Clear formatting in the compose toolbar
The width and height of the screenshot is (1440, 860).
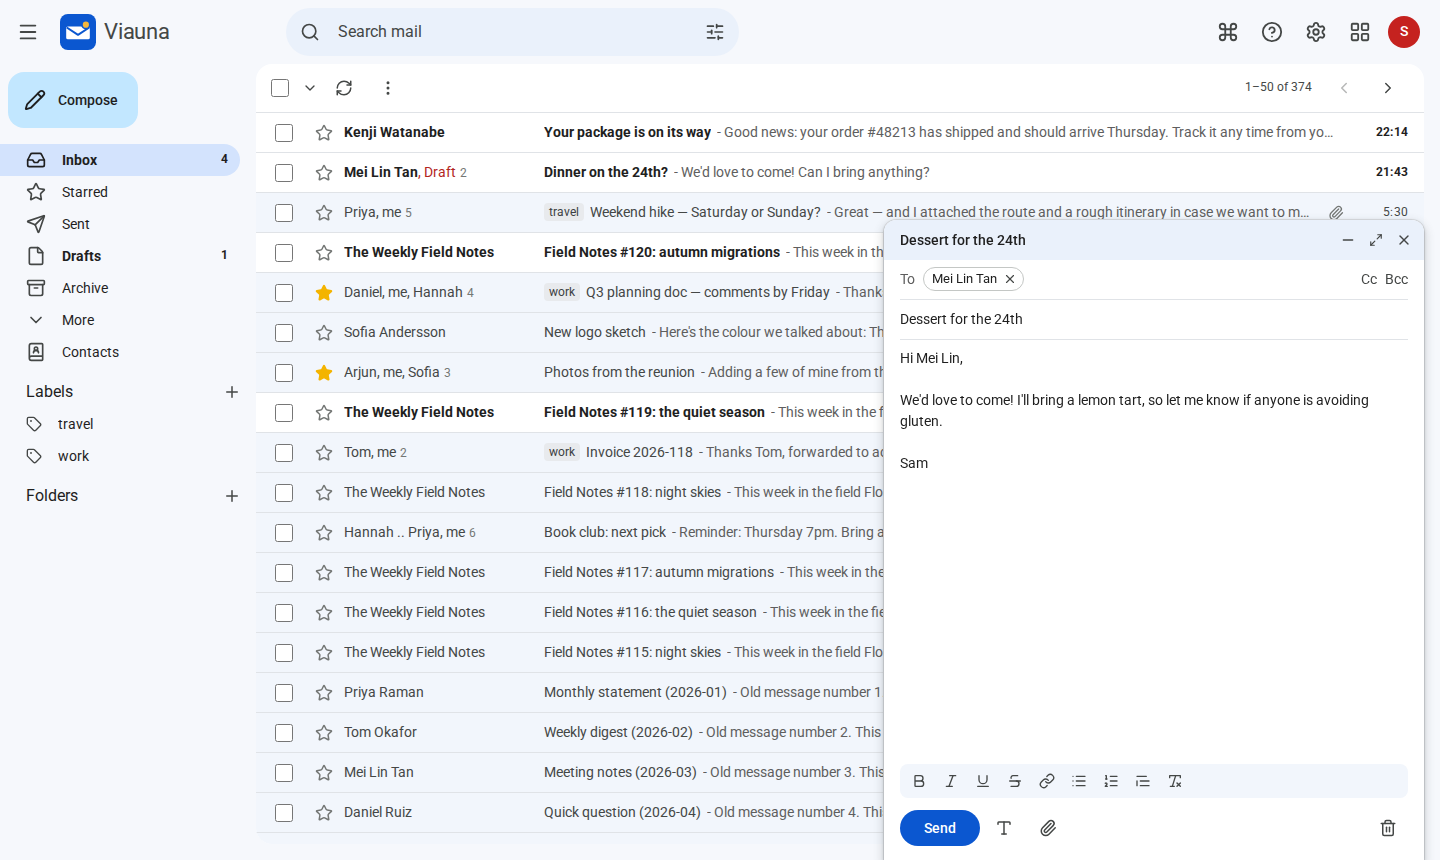[1175, 781]
